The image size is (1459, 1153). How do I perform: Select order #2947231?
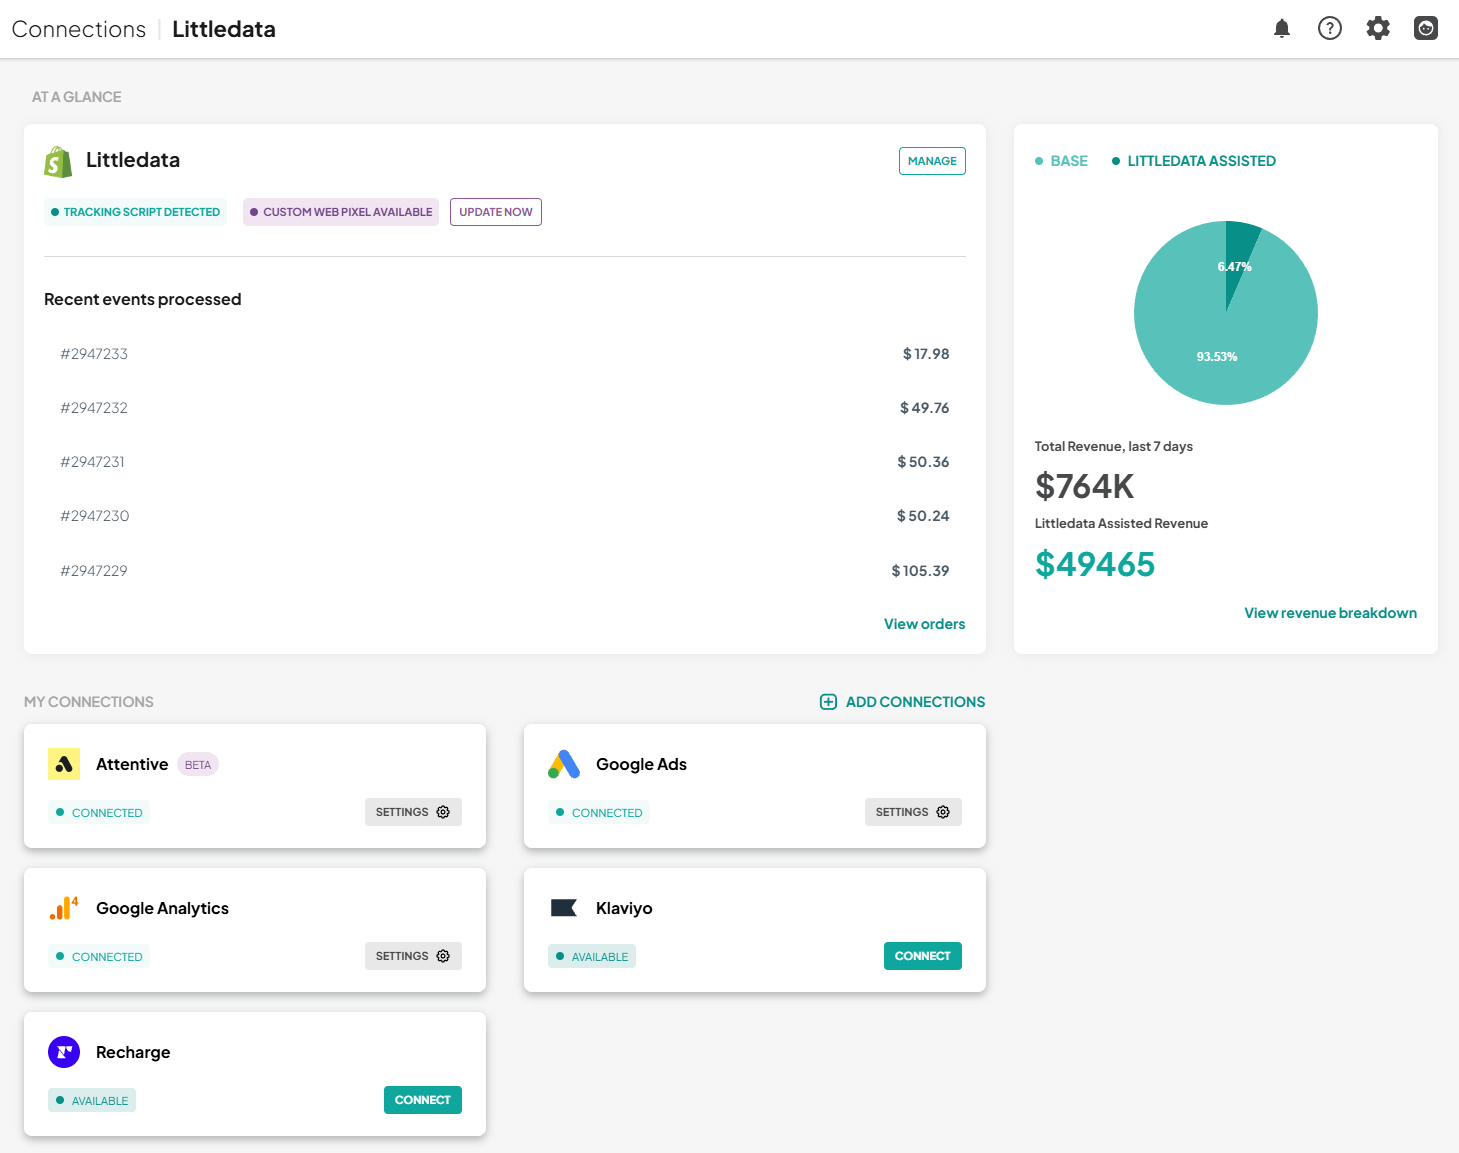pyautogui.click(x=92, y=462)
